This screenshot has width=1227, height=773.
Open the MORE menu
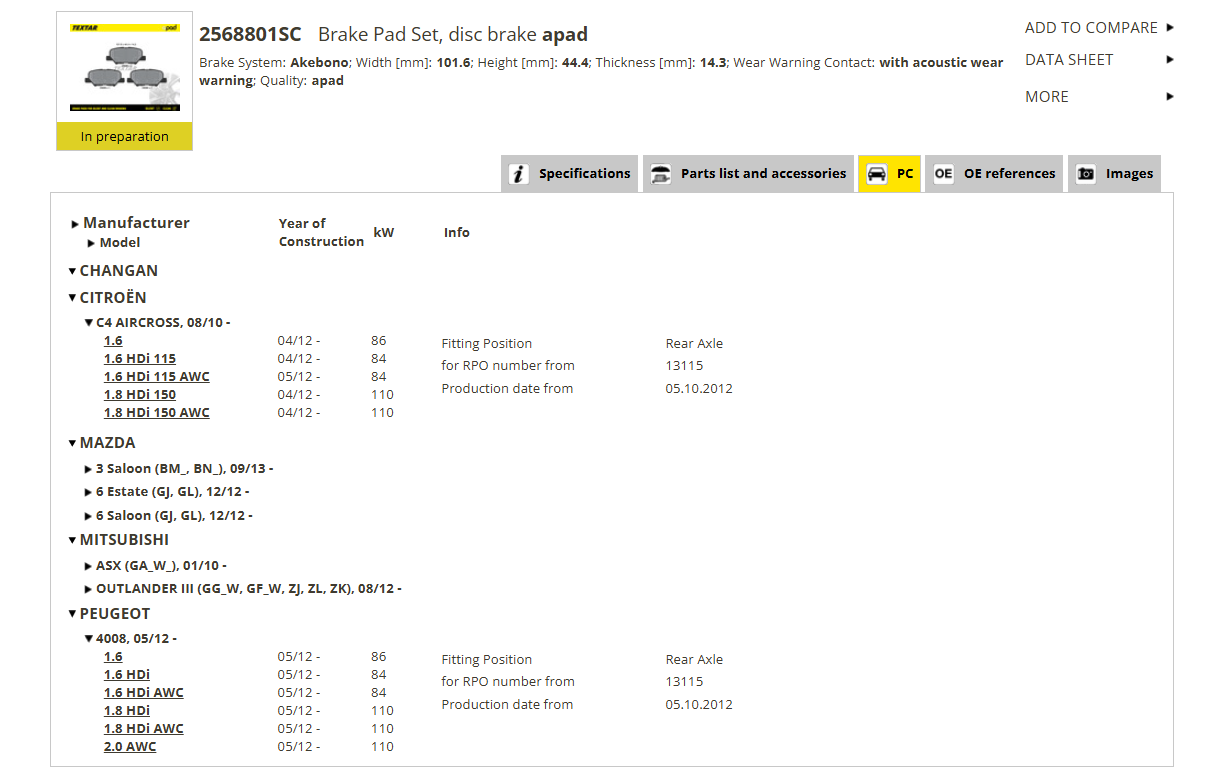point(1047,97)
